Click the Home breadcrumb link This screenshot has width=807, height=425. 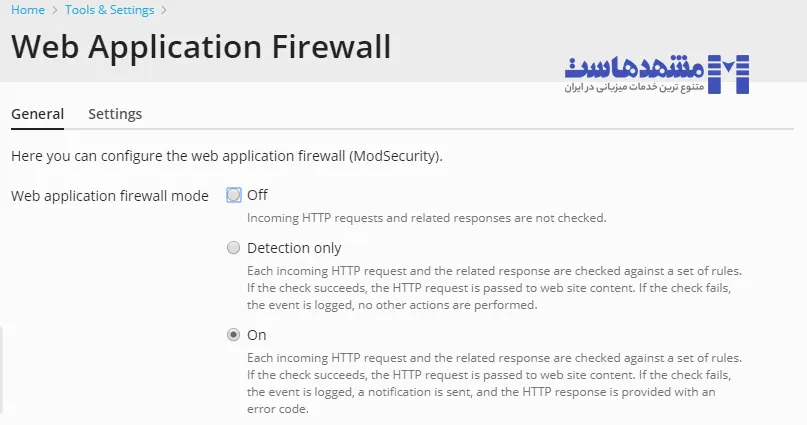pyautogui.click(x=27, y=10)
